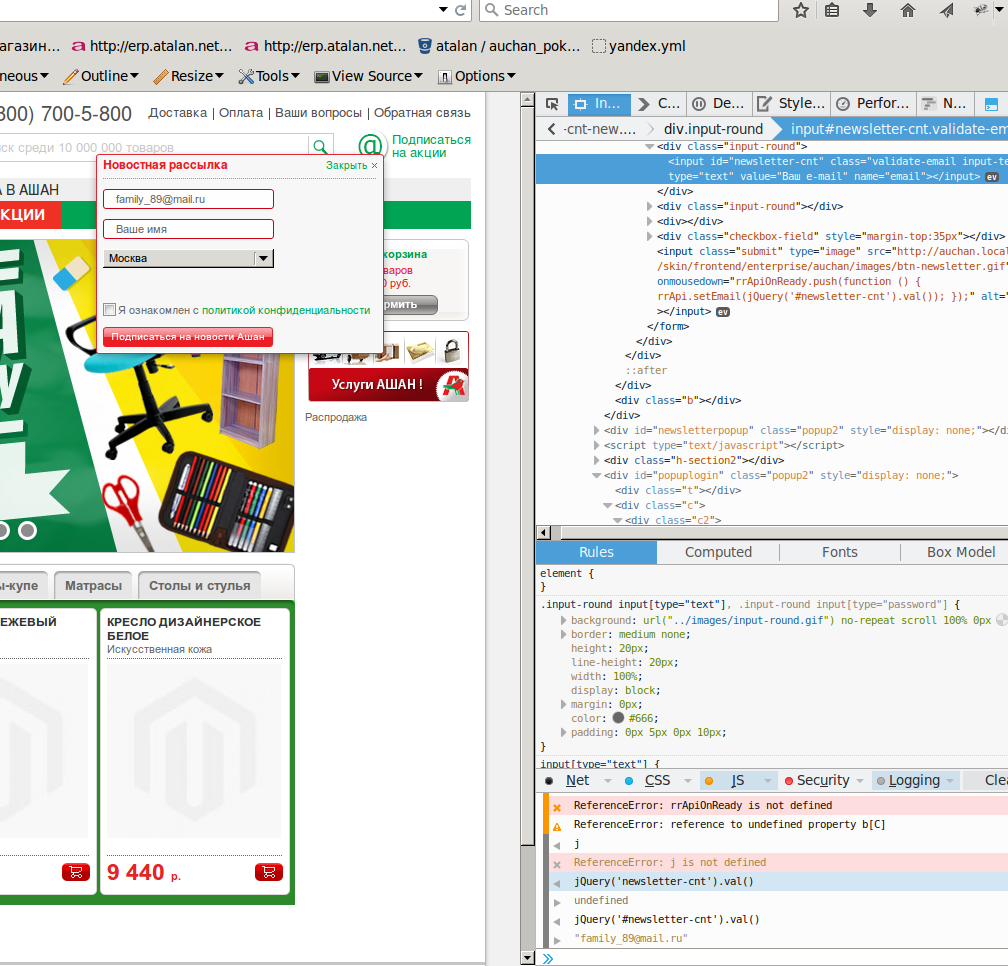The width and height of the screenshot is (1008, 966).
Task: Open the View Source toolbar menu
Action: [368, 76]
